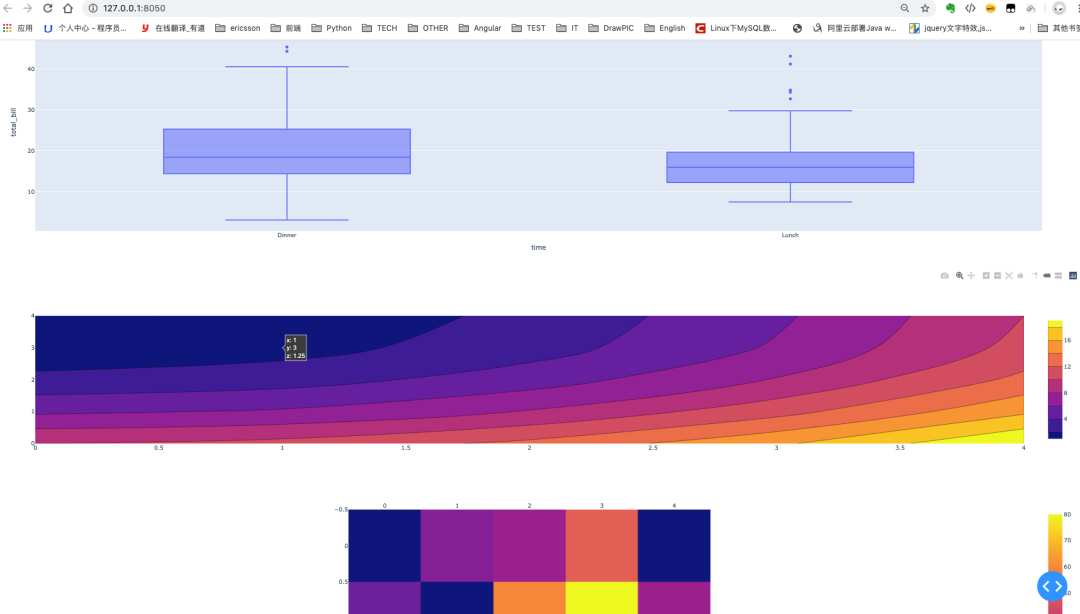The image size is (1080, 614).
Task: View site information icon in address bar
Action: tap(93, 8)
